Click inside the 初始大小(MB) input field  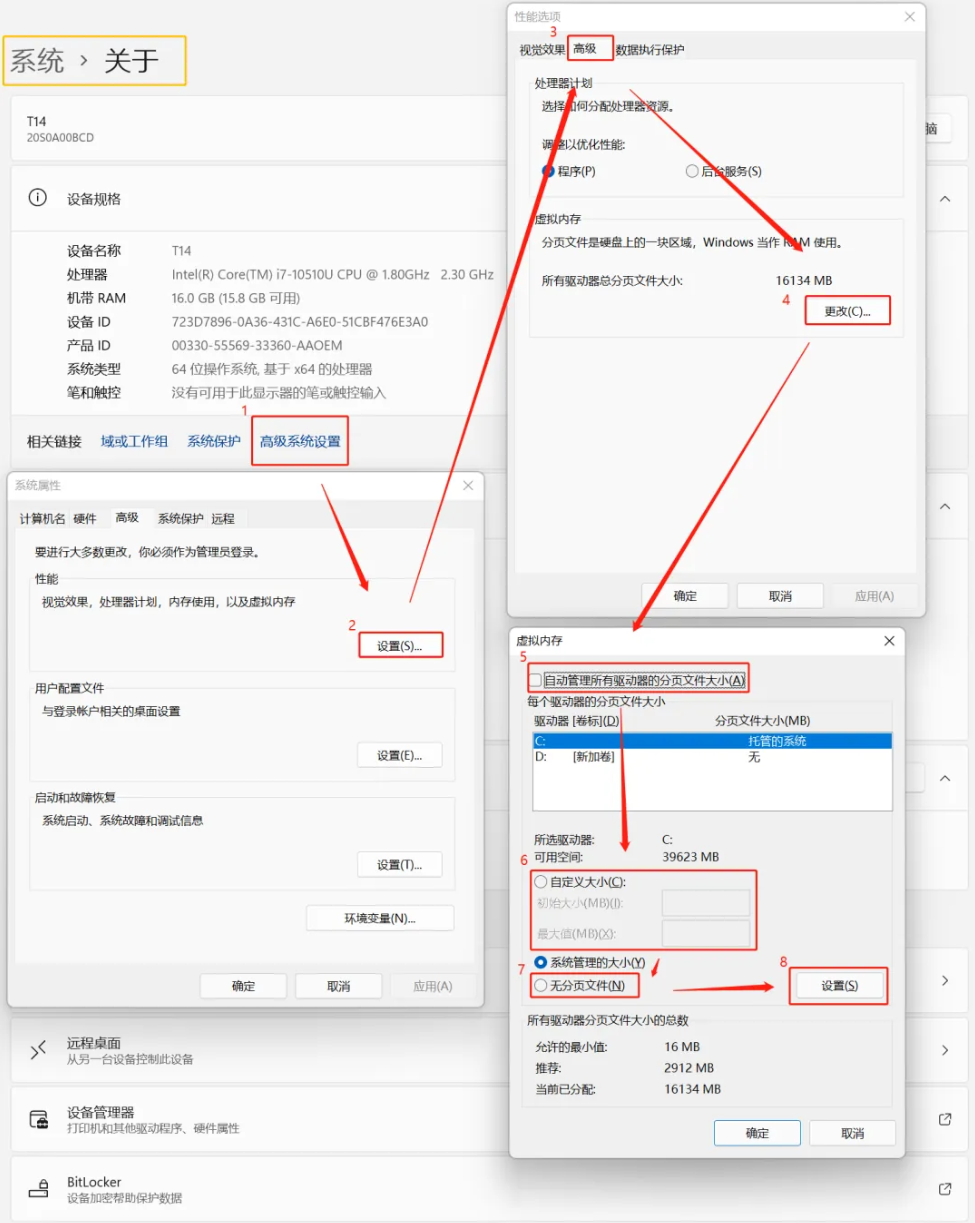tap(706, 902)
